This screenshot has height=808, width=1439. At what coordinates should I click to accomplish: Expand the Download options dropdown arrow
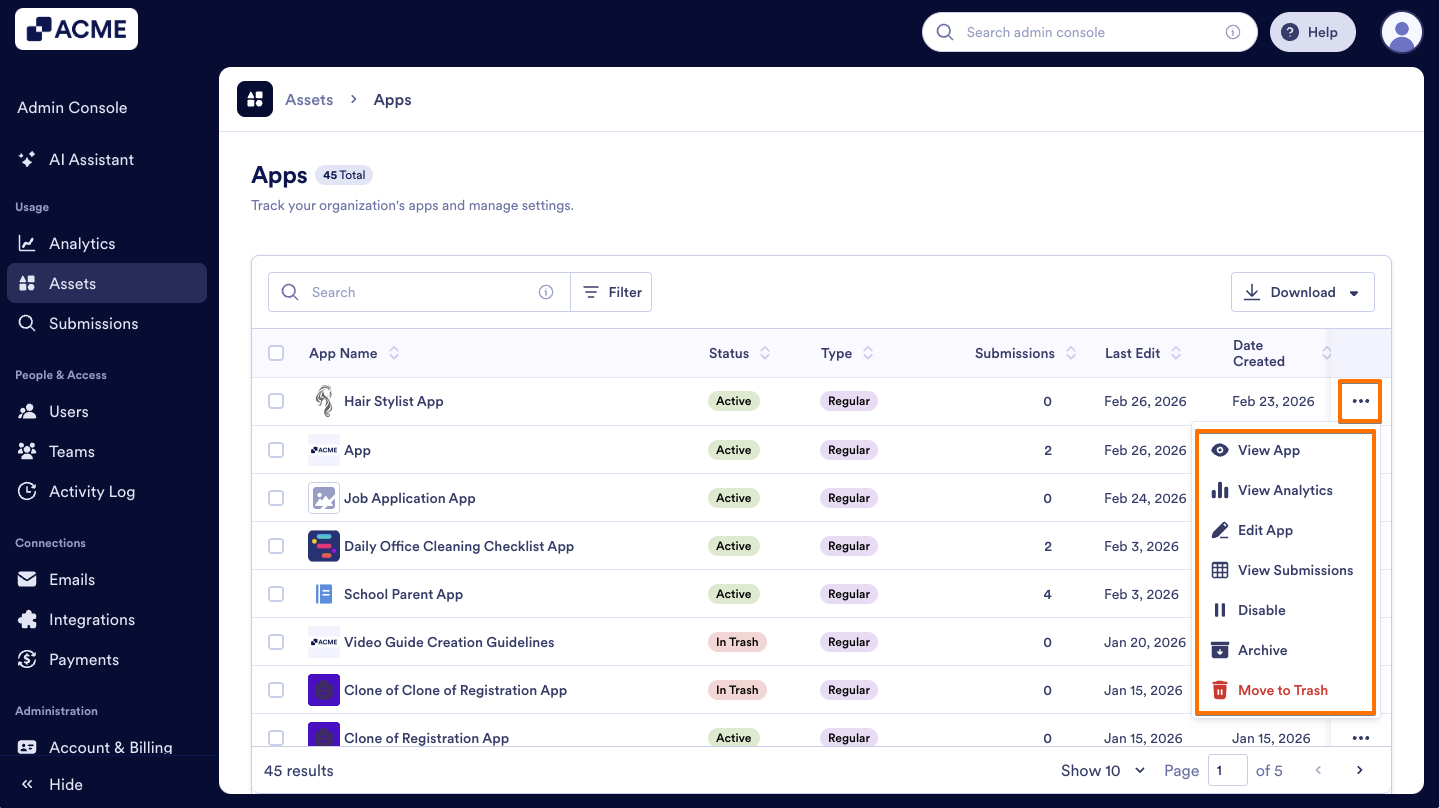(1356, 291)
